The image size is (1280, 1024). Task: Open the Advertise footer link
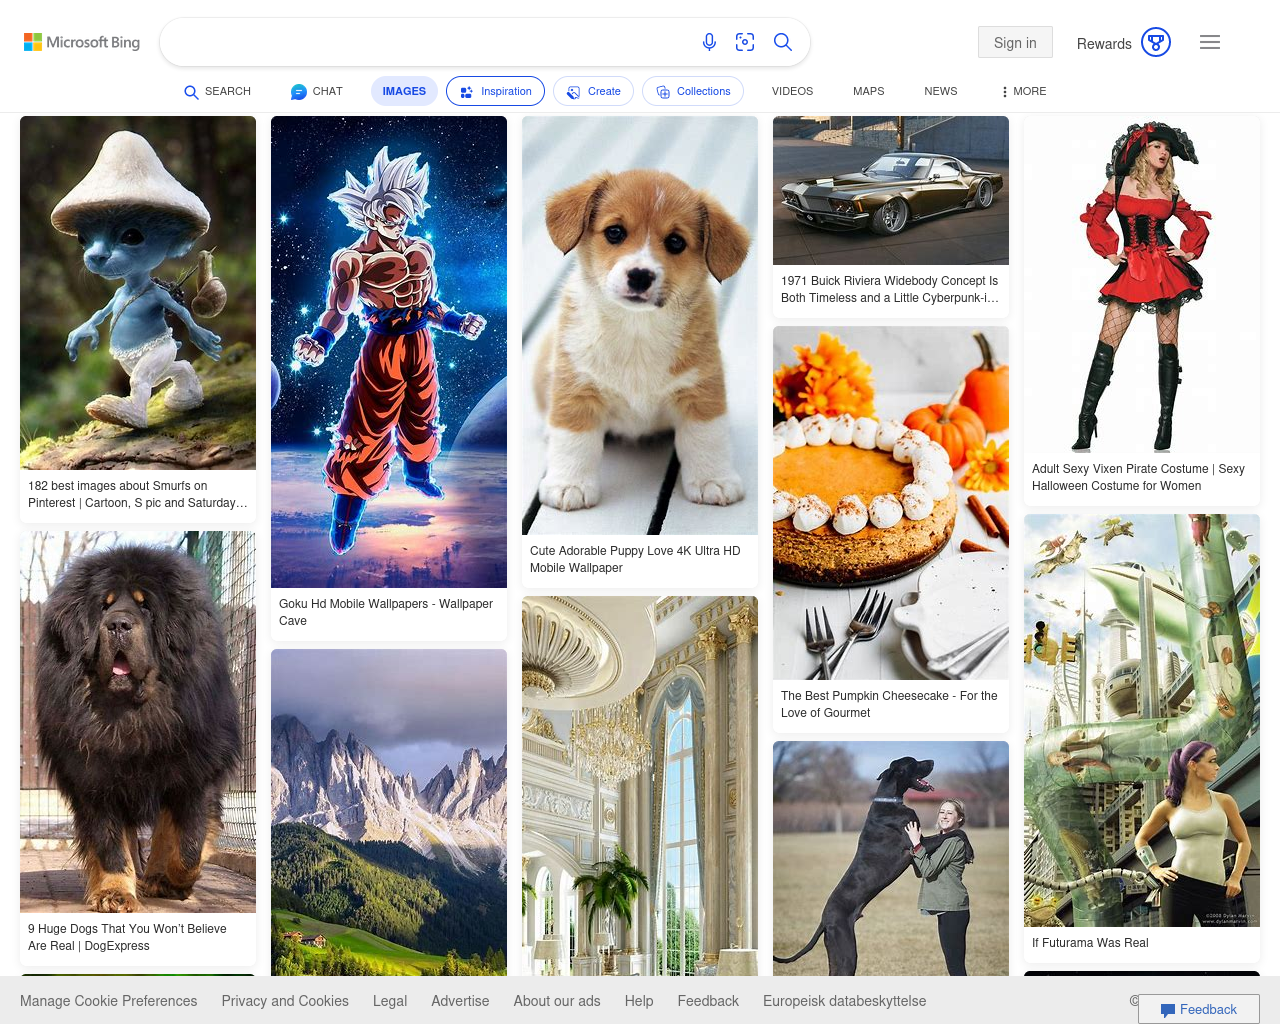[x=460, y=1001]
